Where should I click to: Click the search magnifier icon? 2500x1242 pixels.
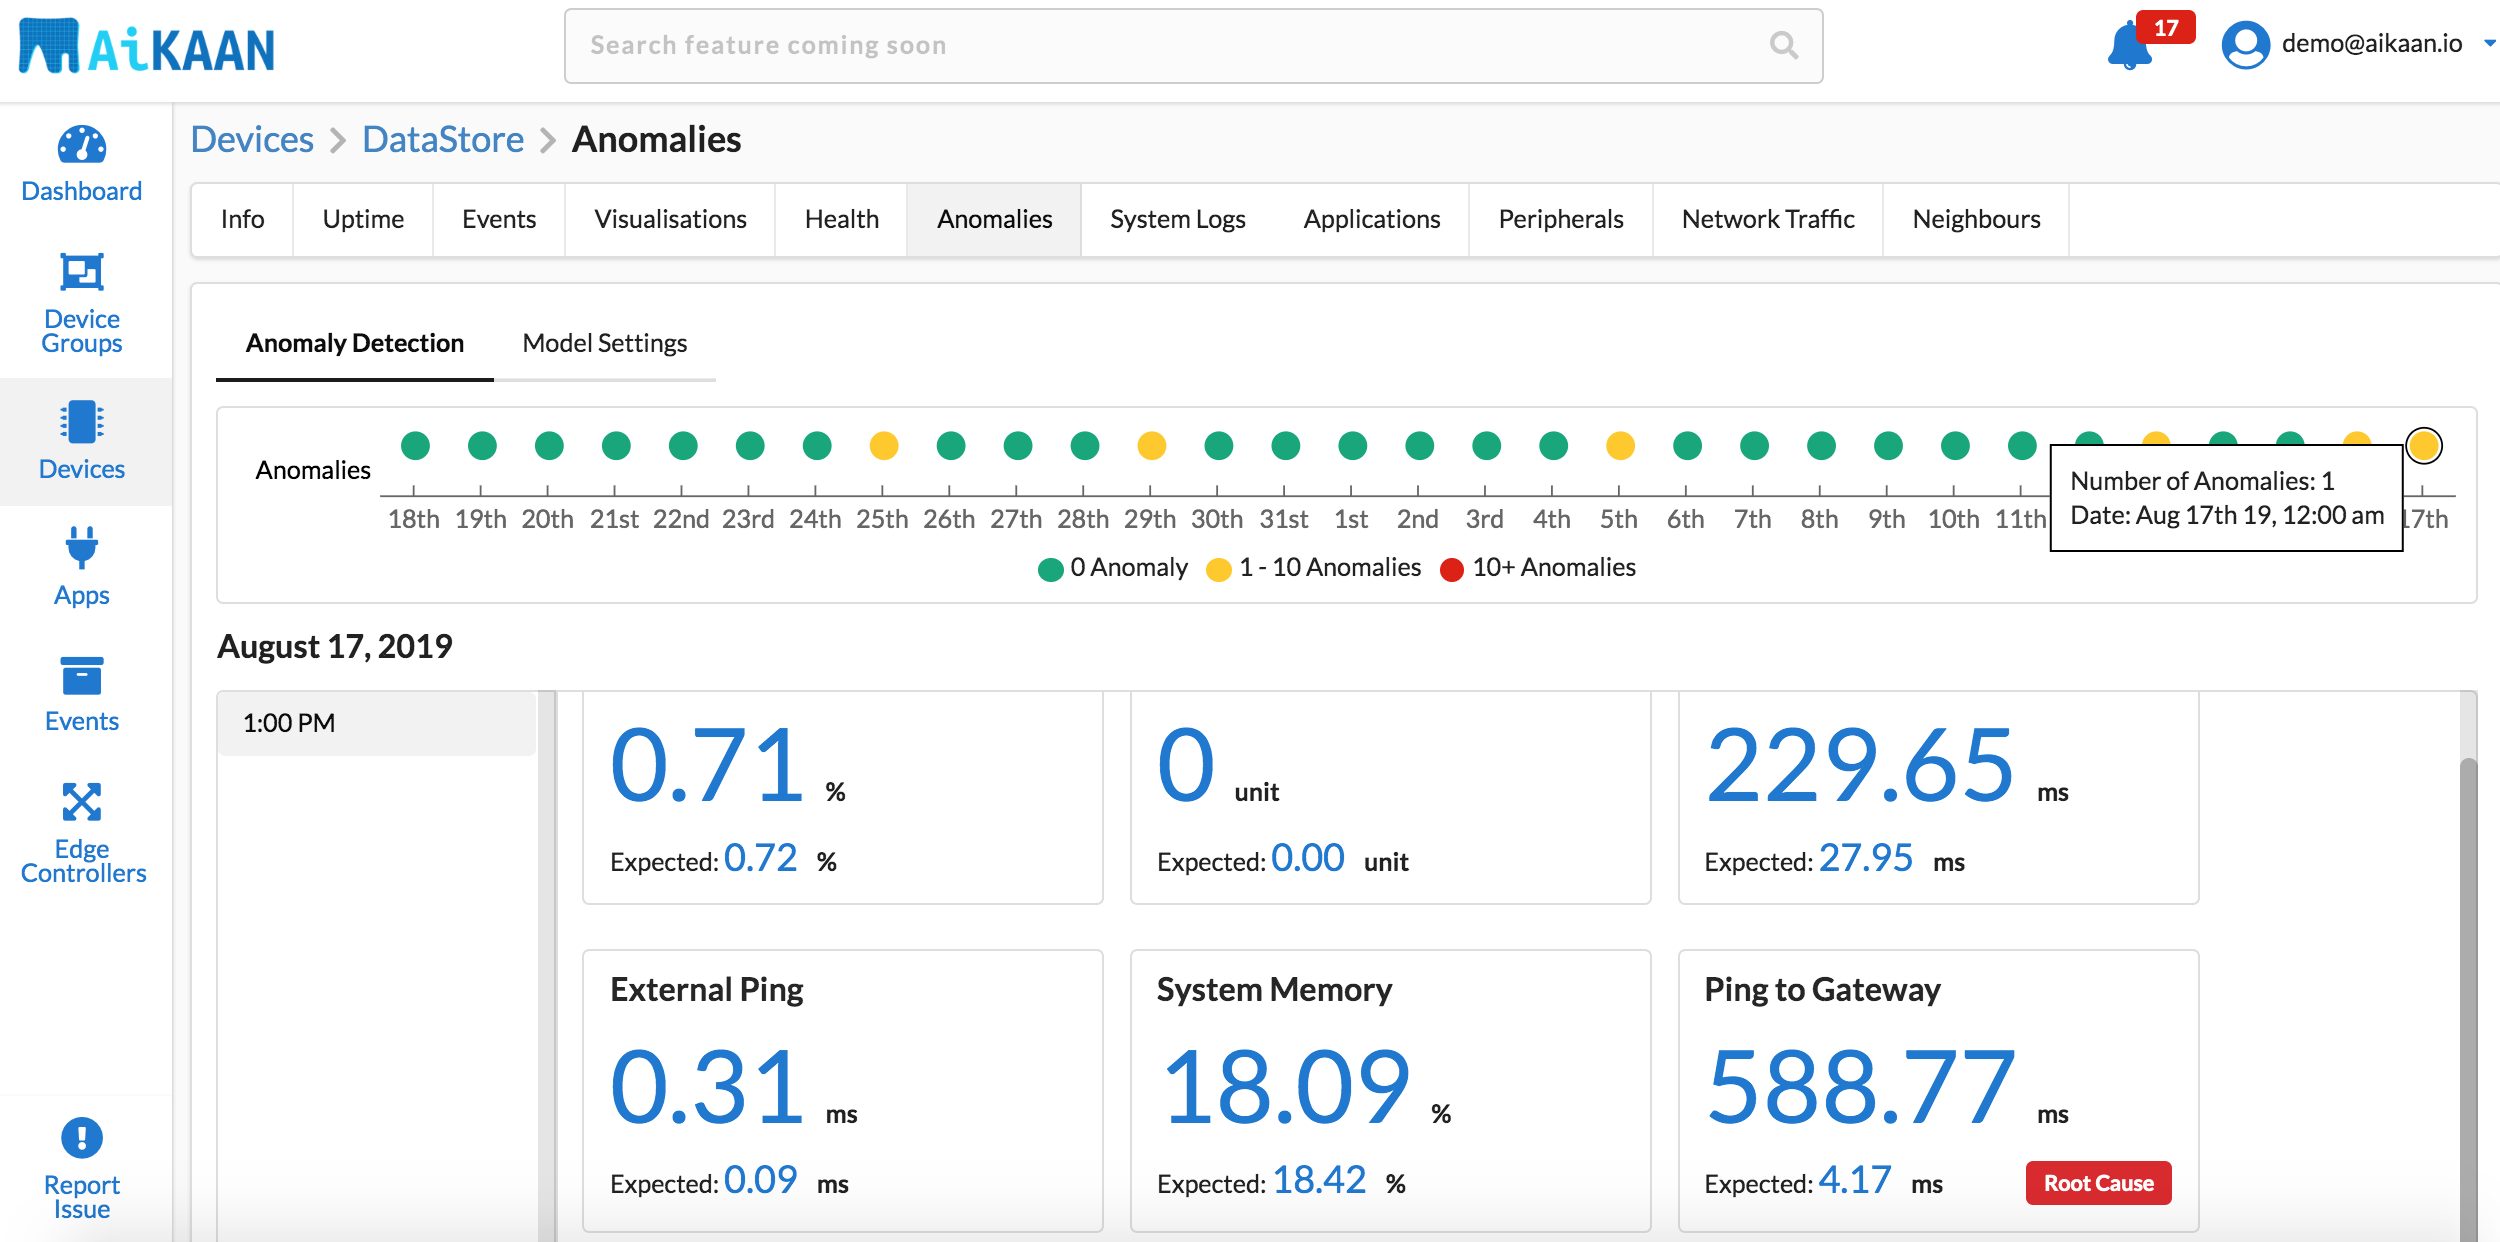pyautogui.click(x=1783, y=45)
